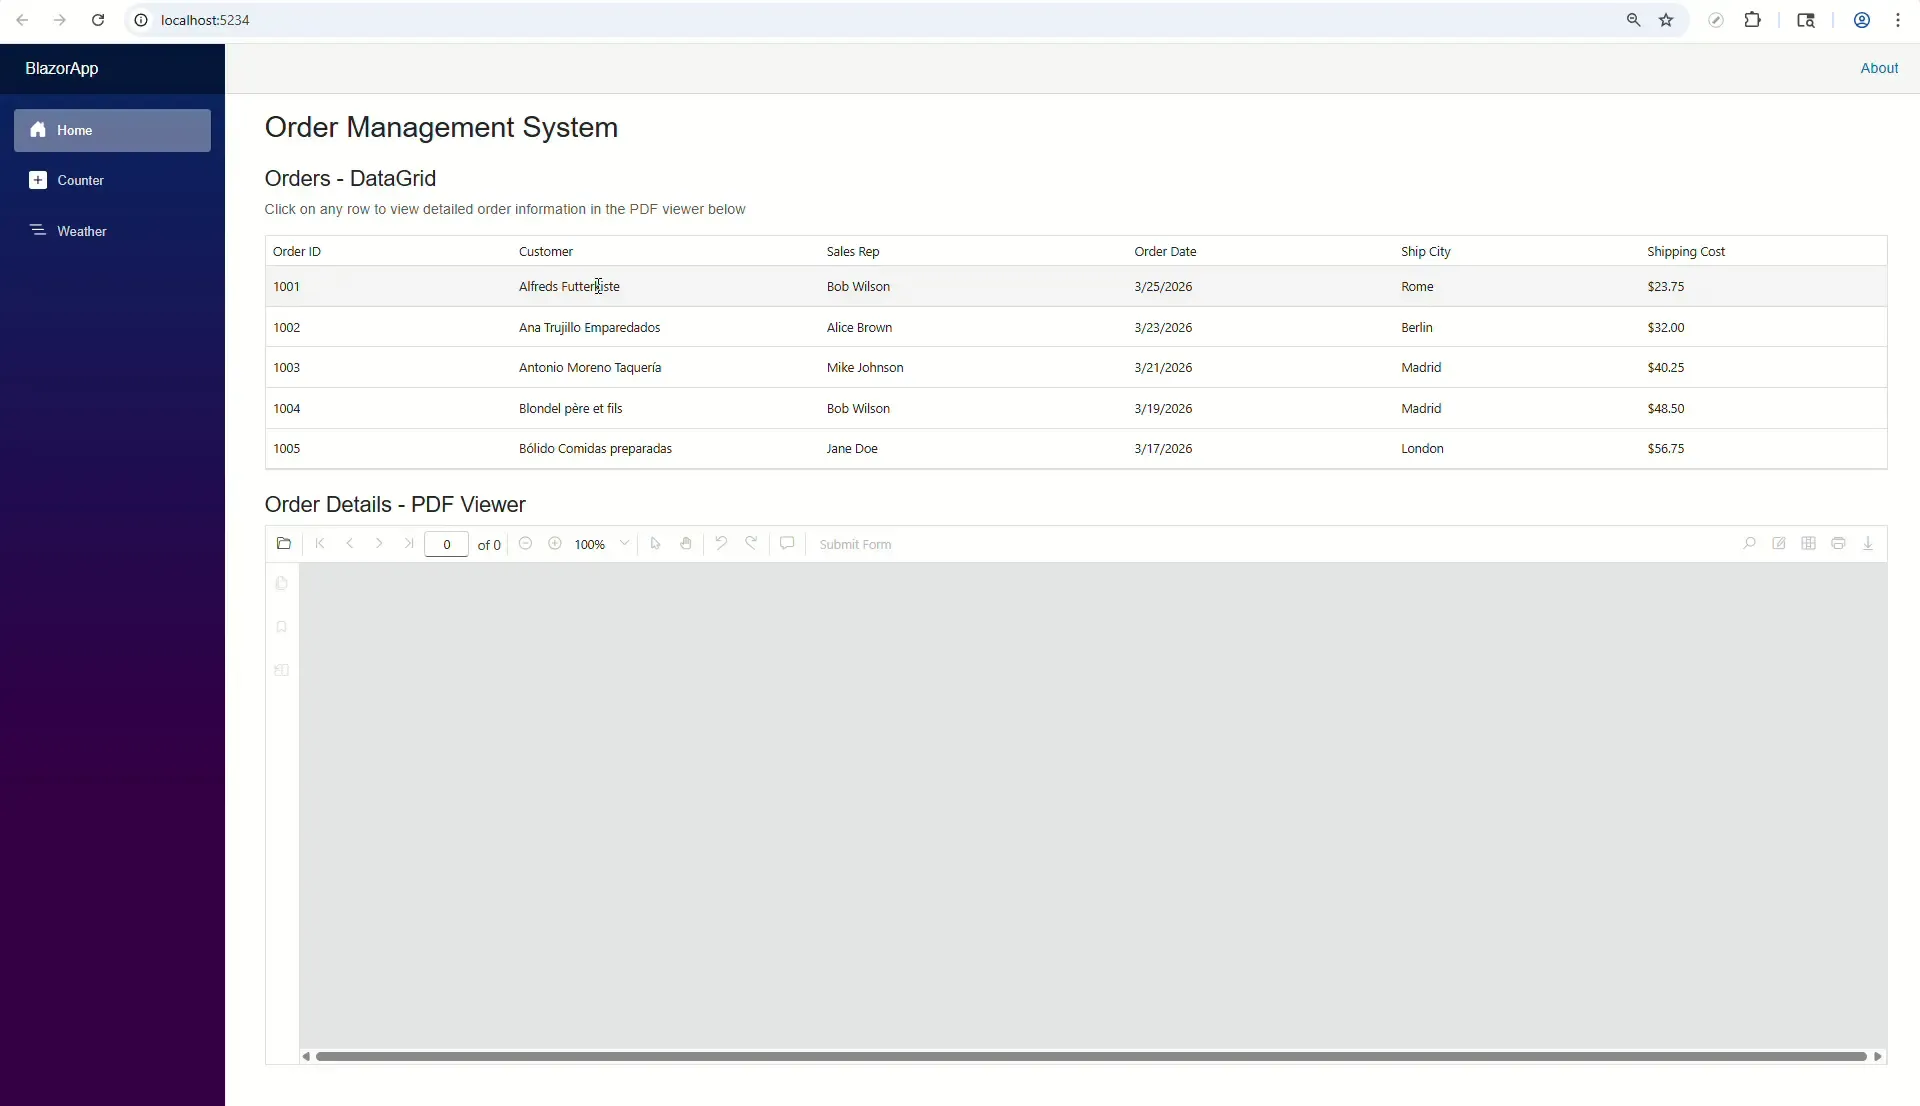Open the Home navigation item
This screenshot has width=1920, height=1106.
pos(112,130)
